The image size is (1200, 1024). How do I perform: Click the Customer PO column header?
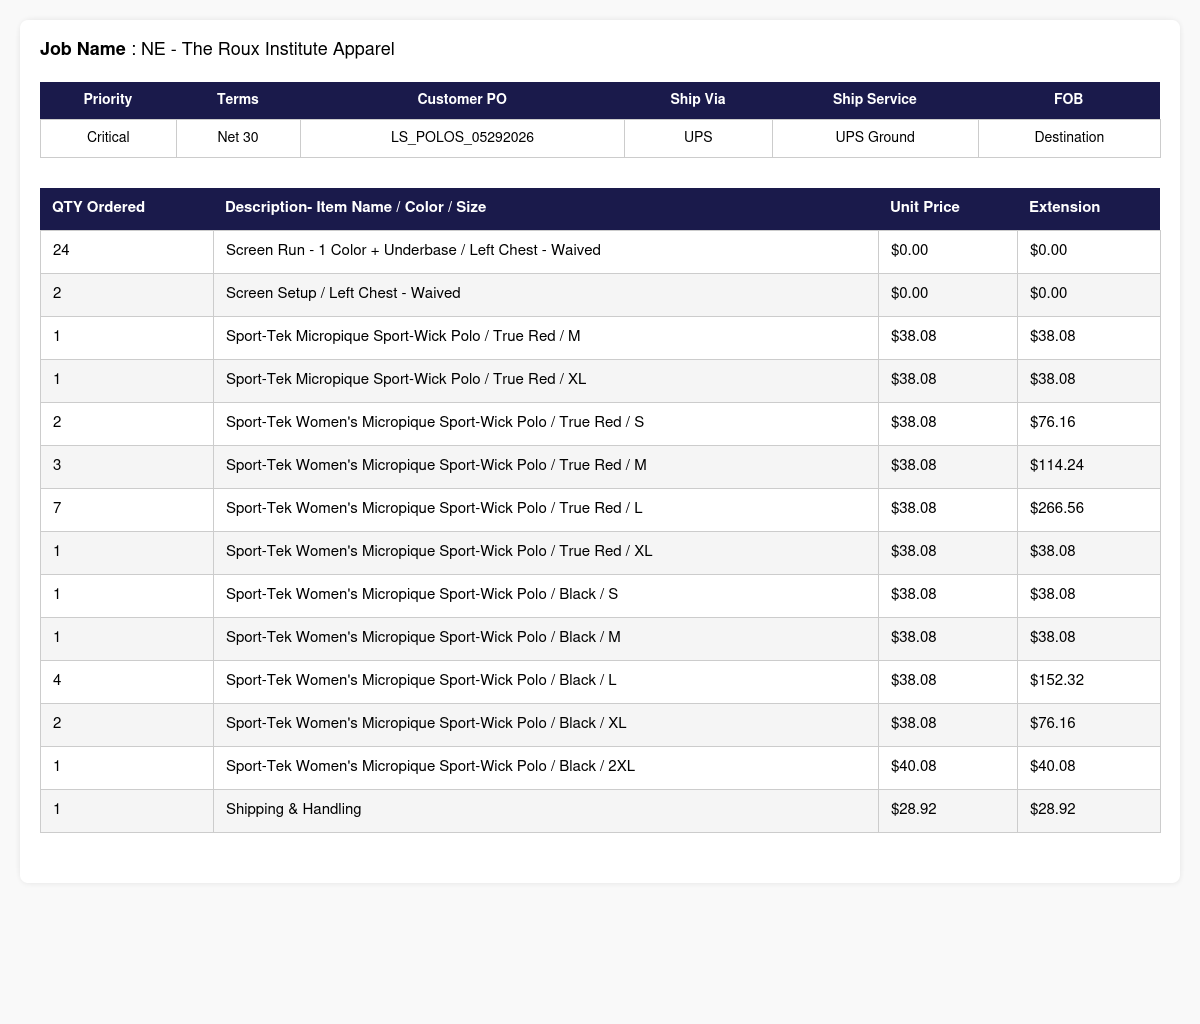462,99
